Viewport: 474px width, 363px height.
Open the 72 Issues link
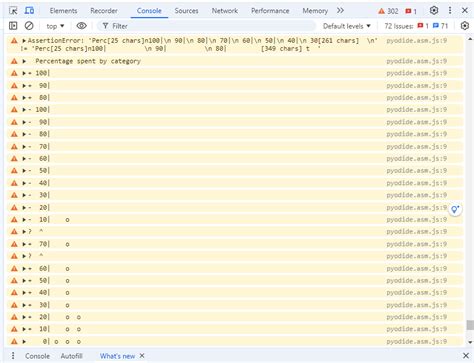point(399,26)
